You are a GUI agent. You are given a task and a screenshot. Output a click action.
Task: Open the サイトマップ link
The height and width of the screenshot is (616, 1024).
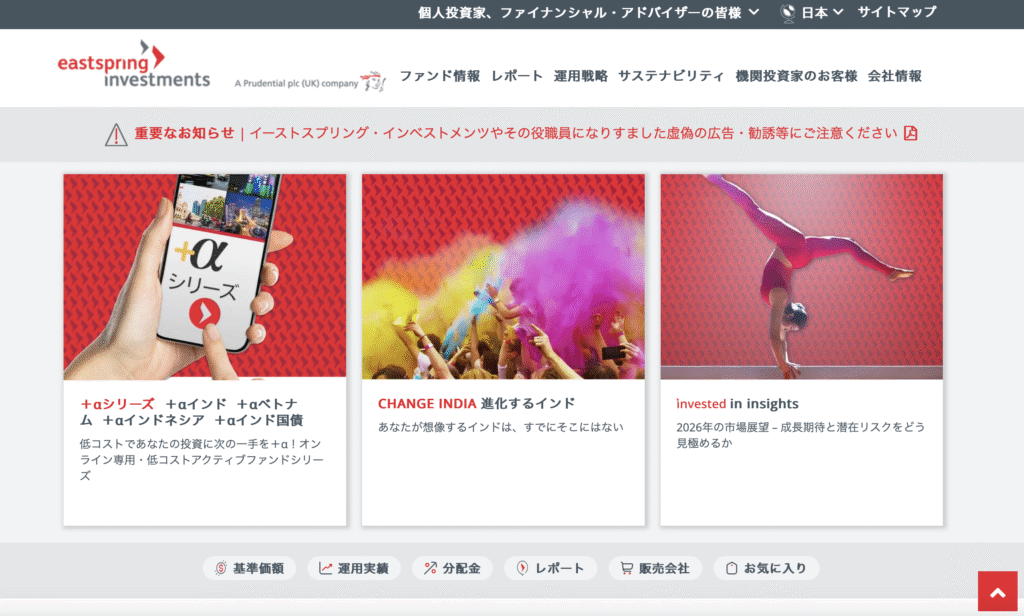click(897, 12)
